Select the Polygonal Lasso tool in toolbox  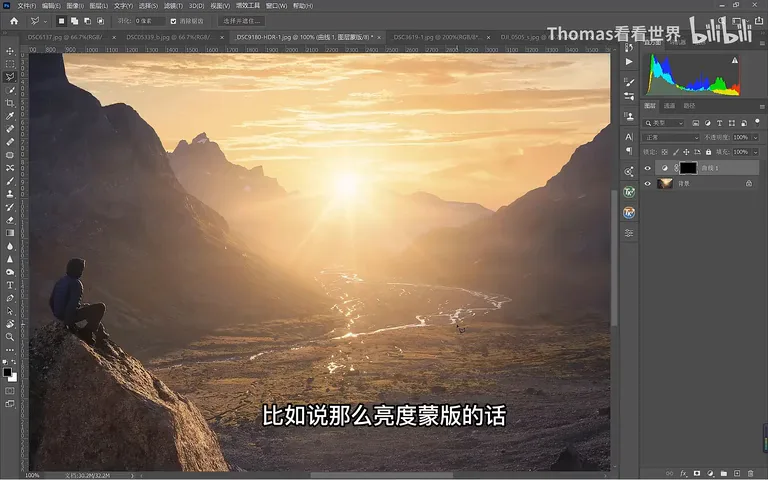tap(10, 77)
